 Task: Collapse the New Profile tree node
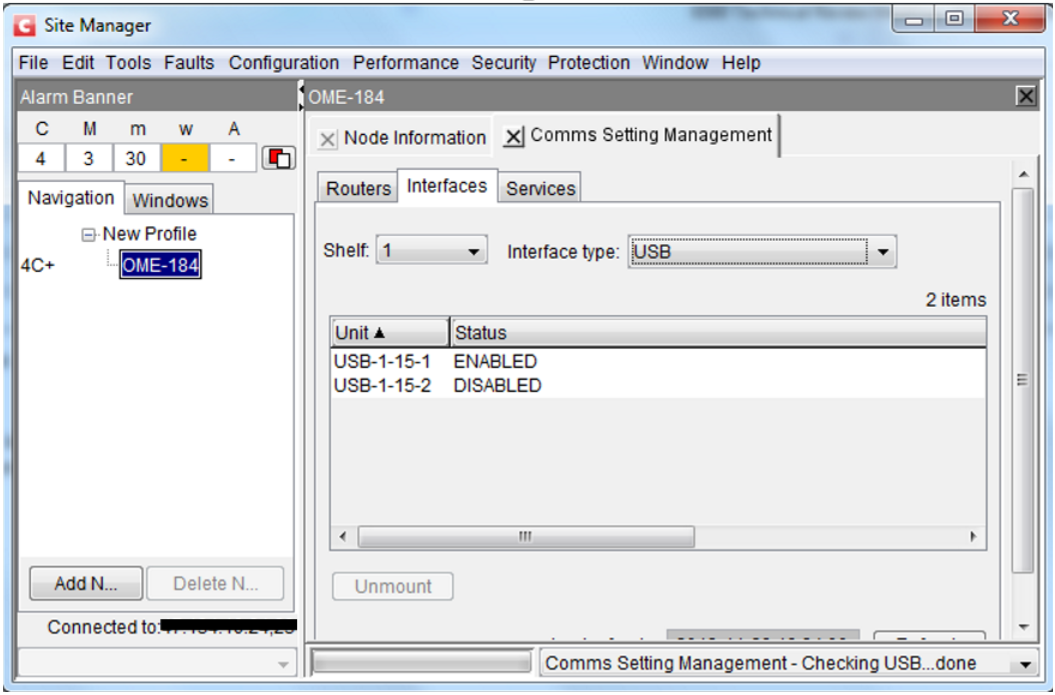coord(89,234)
